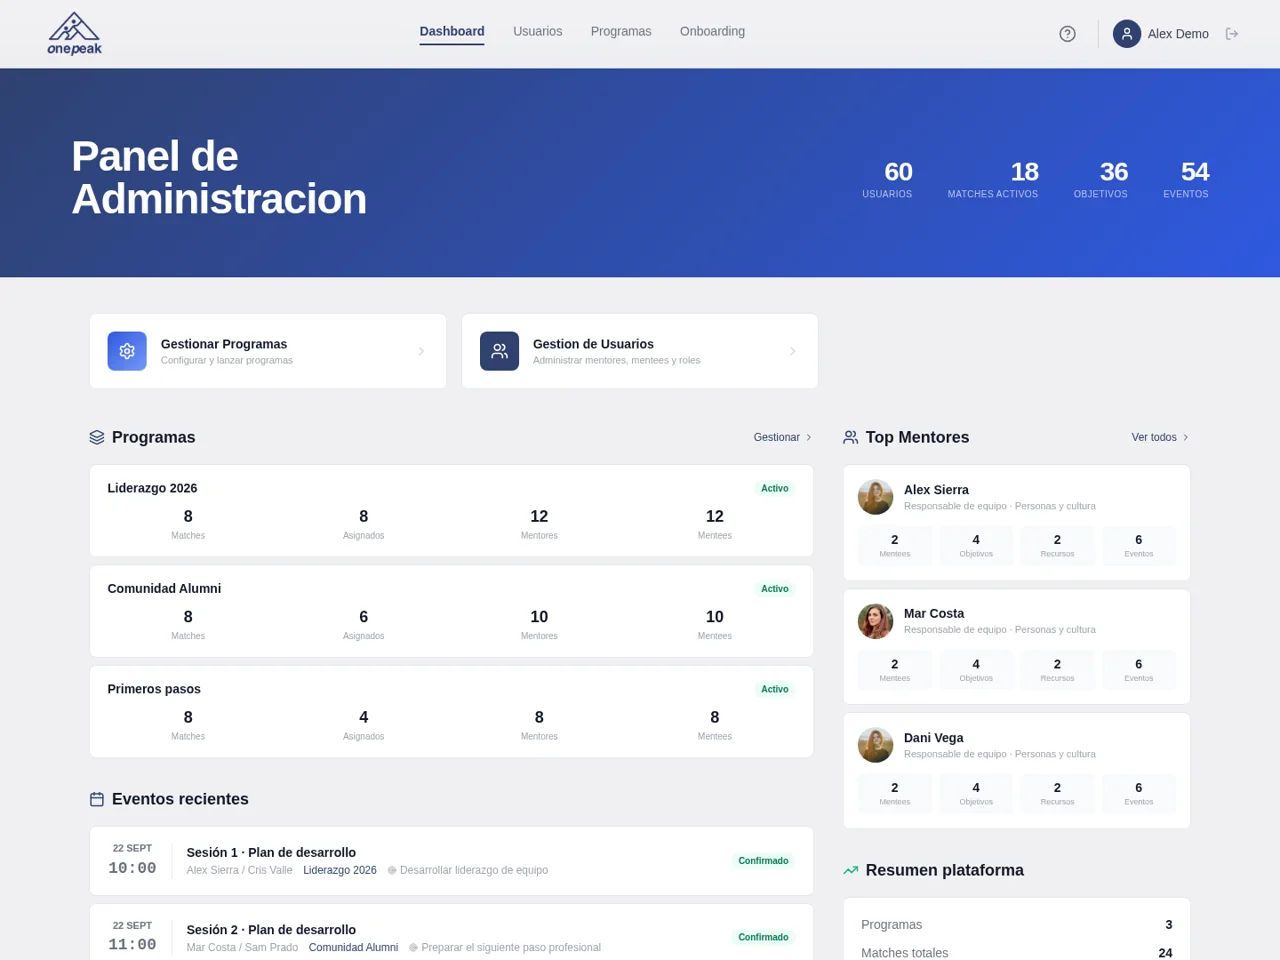
Task: Click Dani Vega's Mentees count tile
Action: coord(895,794)
